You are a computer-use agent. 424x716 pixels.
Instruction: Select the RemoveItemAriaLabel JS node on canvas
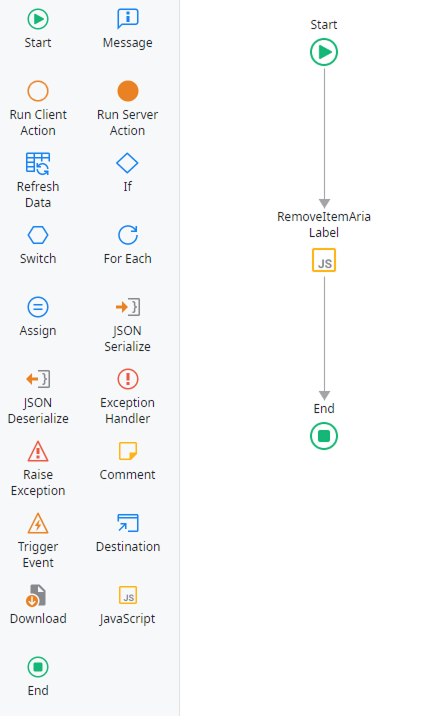[x=324, y=260]
